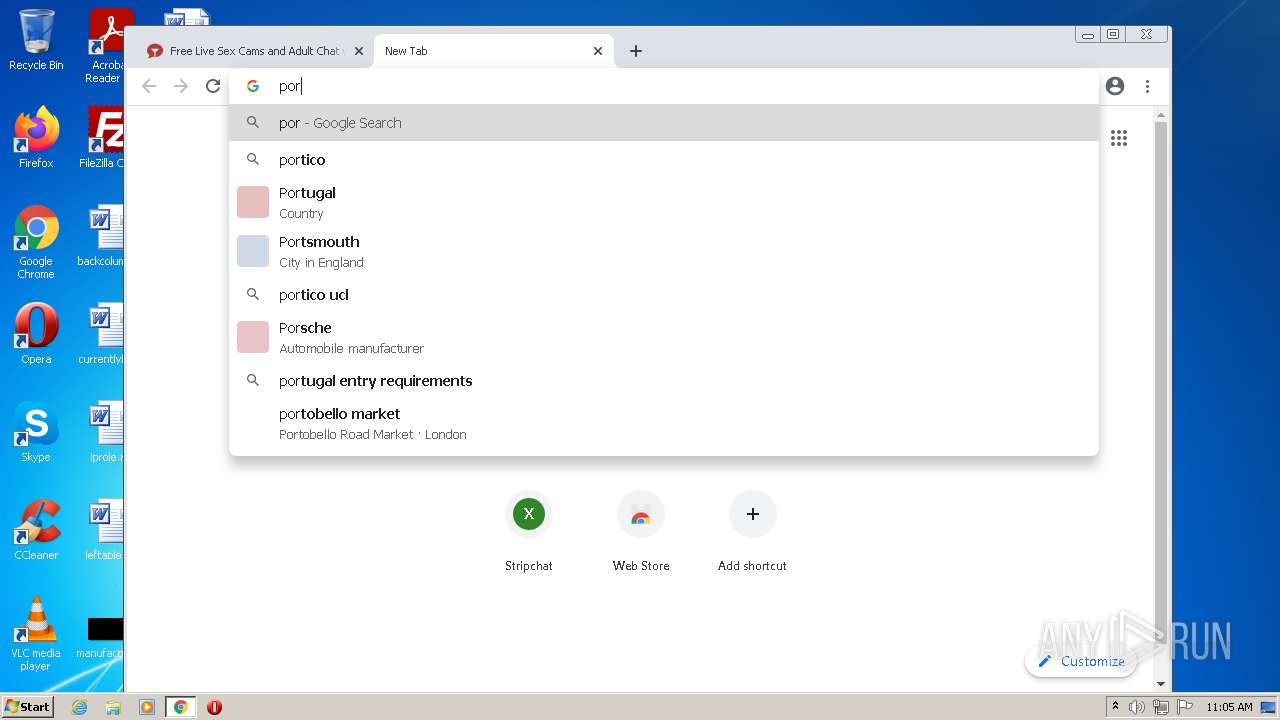
Task: Open the Windows Start menu
Action: click(27, 706)
